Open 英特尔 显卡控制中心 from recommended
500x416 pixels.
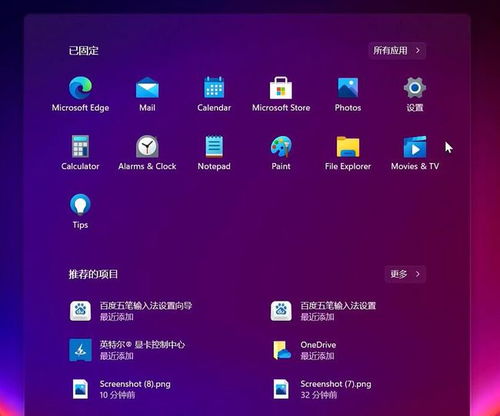127,350
